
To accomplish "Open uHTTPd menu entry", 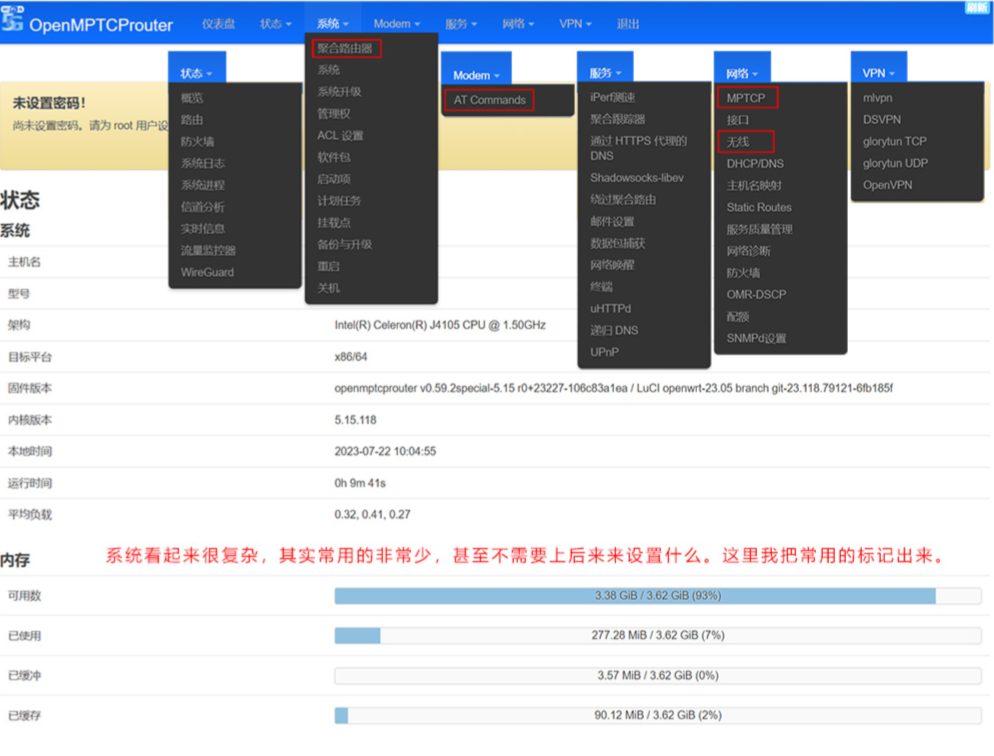I will coord(610,309).
